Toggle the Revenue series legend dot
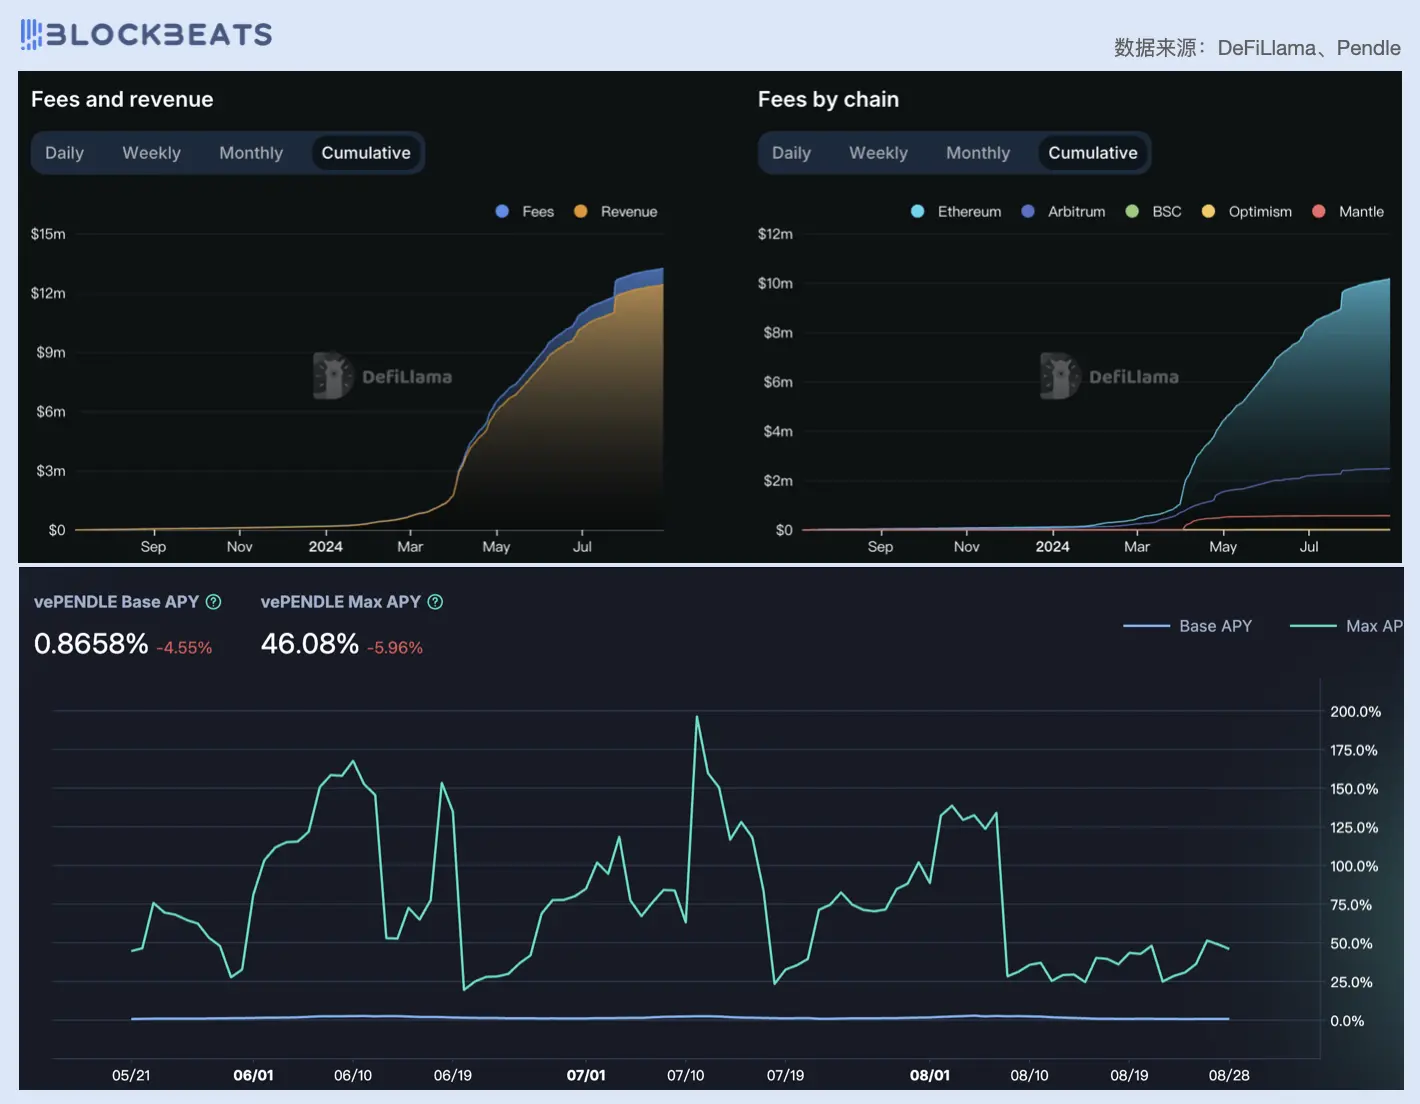Image resolution: width=1420 pixels, height=1104 pixels. 580,211
